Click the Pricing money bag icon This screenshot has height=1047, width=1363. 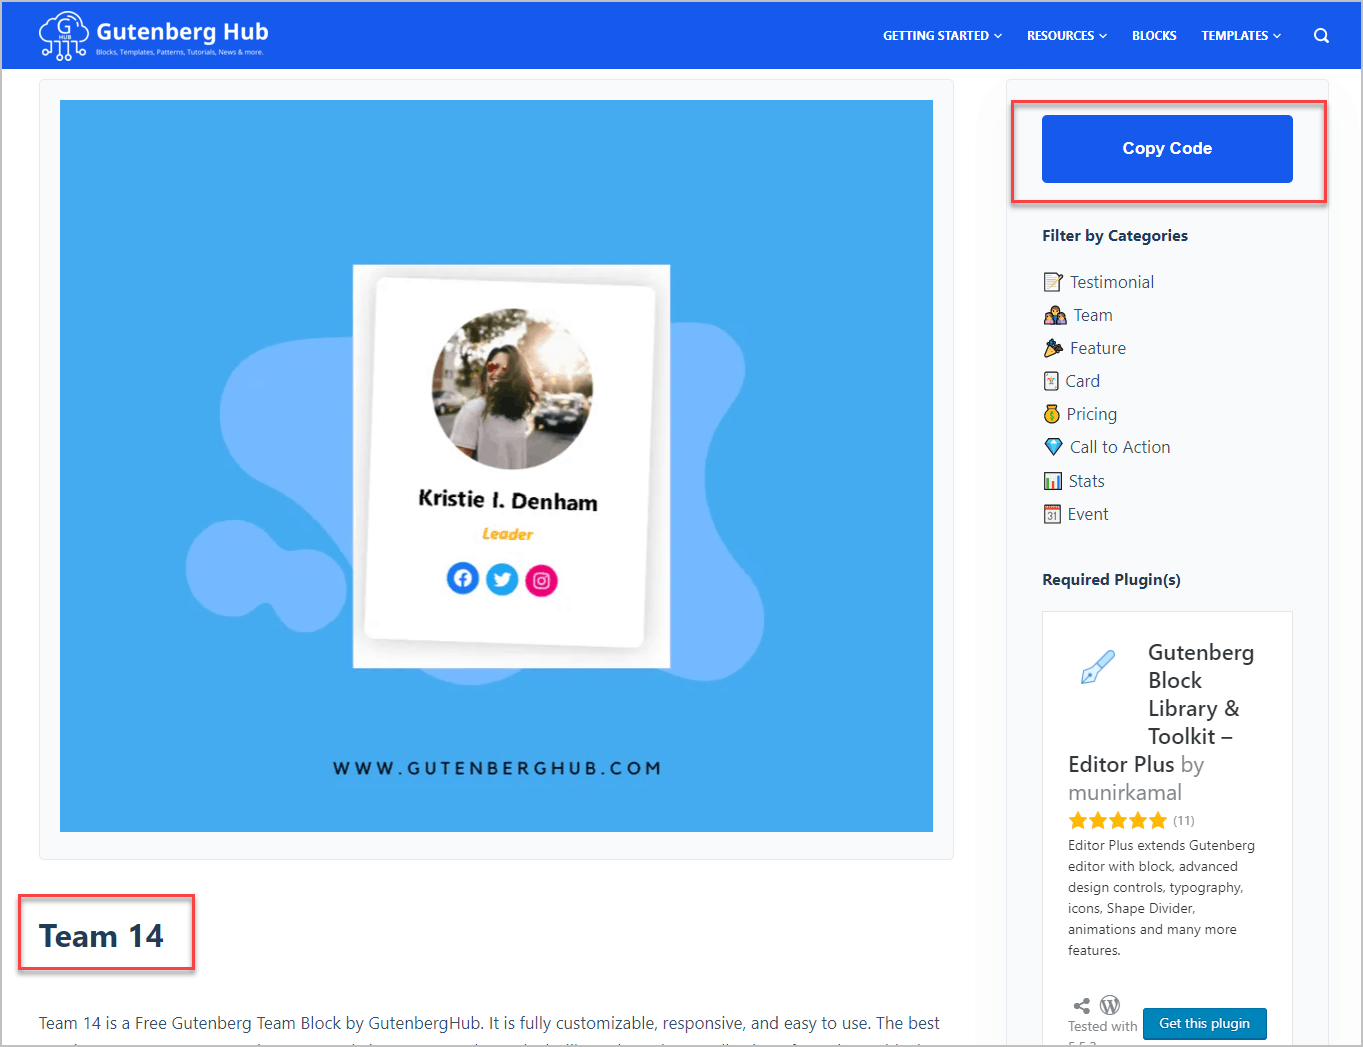click(1053, 413)
